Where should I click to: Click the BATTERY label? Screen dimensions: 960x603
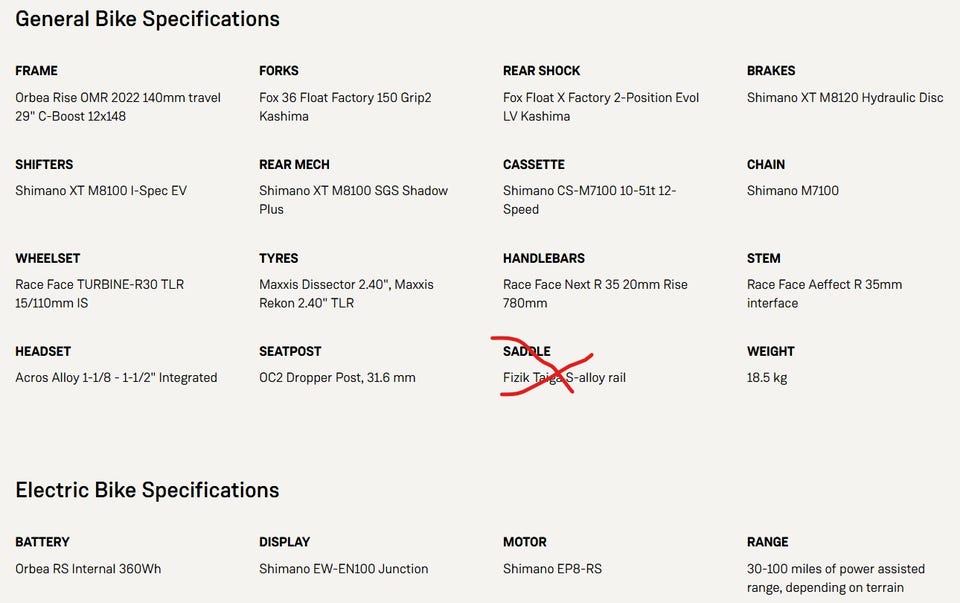pos(42,542)
